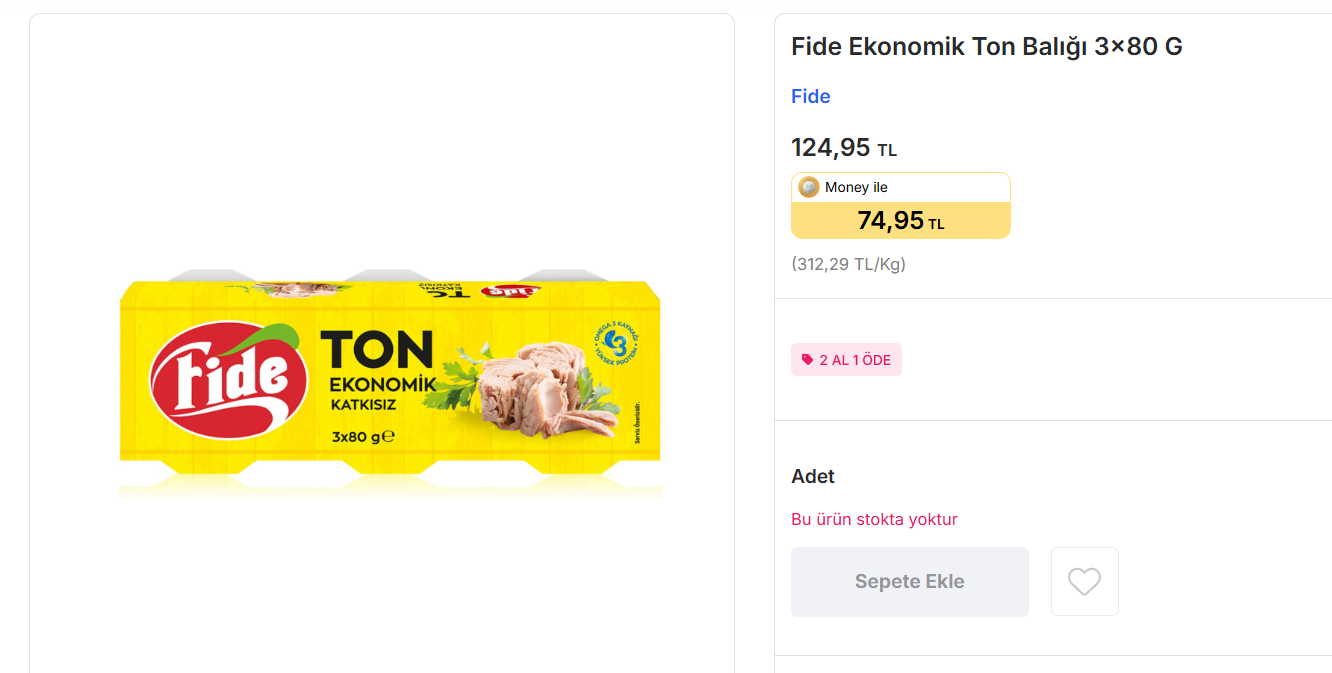Click the 3x80 g weight on package
Image resolution: width=1332 pixels, height=673 pixels.
tap(362, 436)
